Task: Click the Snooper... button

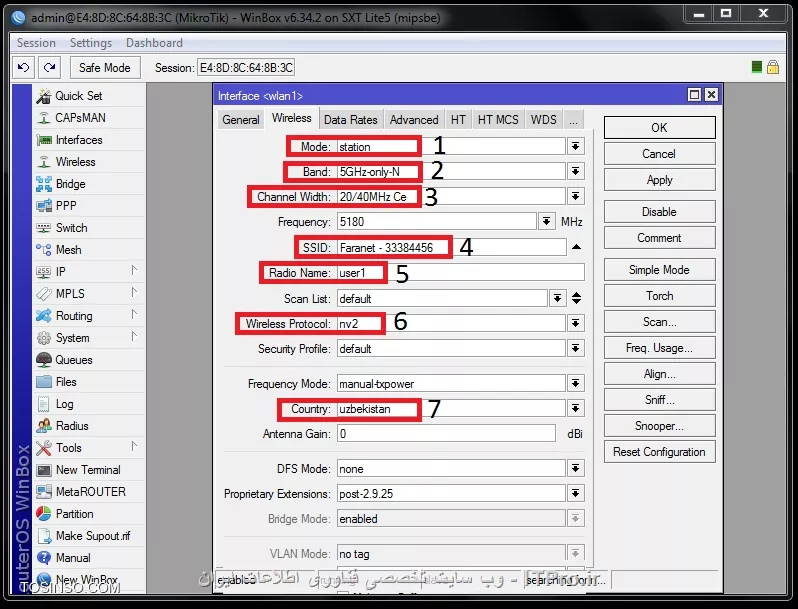Action: coord(660,426)
